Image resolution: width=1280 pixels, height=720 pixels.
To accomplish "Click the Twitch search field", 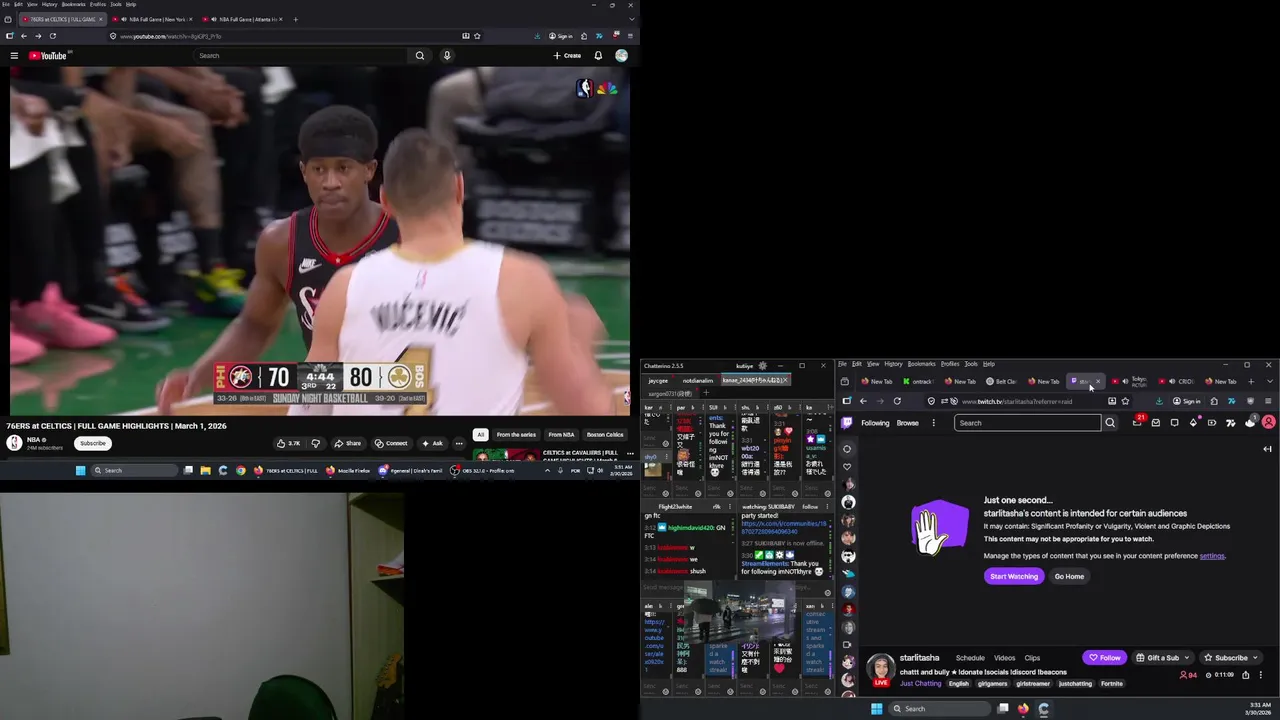I will point(1027,423).
